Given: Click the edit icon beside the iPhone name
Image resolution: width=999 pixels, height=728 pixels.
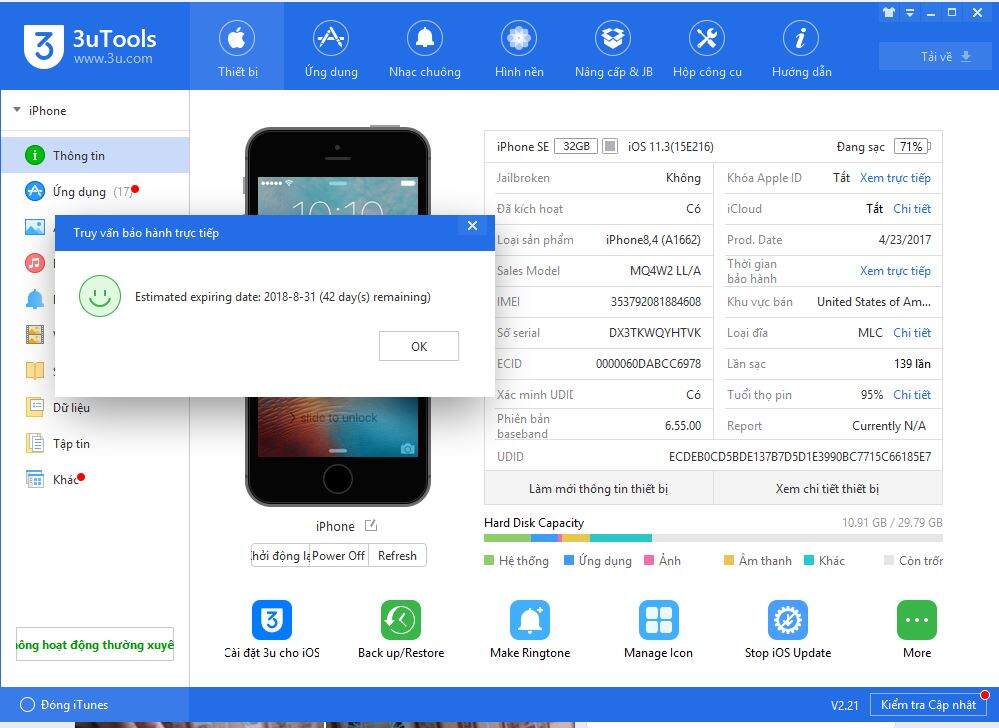Looking at the screenshot, I should pyautogui.click(x=371, y=526).
